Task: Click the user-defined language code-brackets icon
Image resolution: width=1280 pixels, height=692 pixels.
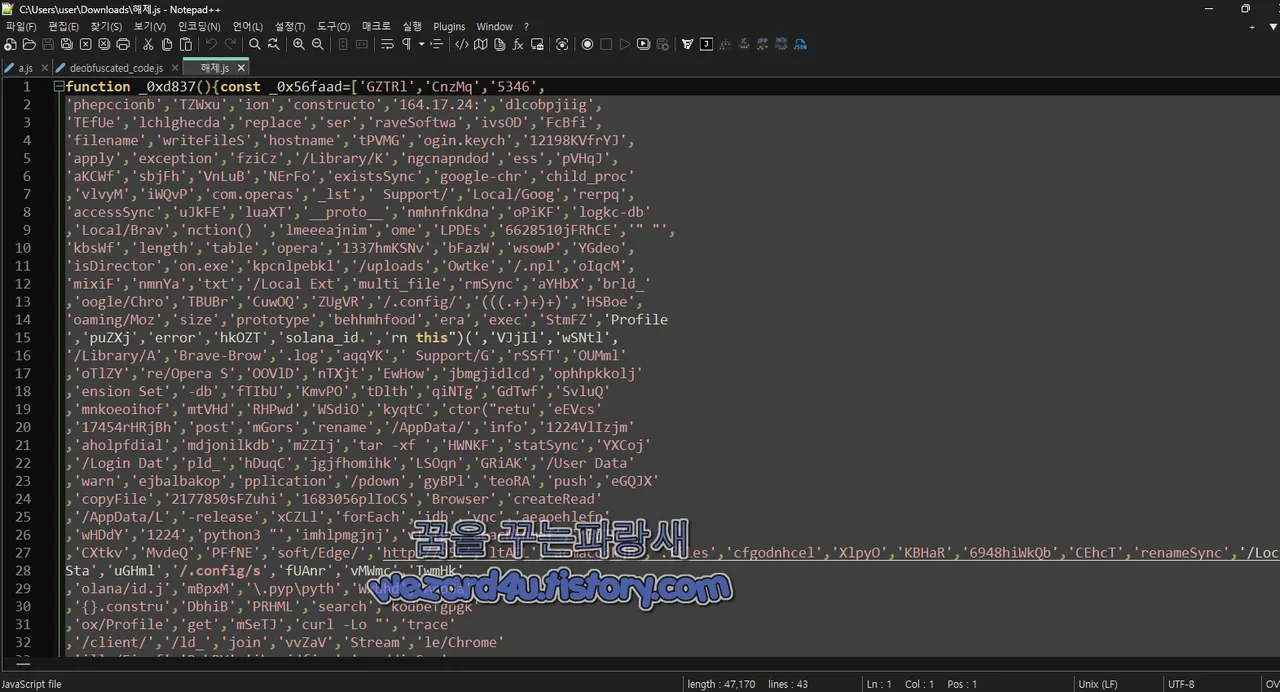Action: pyautogui.click(x=461, y=44)
